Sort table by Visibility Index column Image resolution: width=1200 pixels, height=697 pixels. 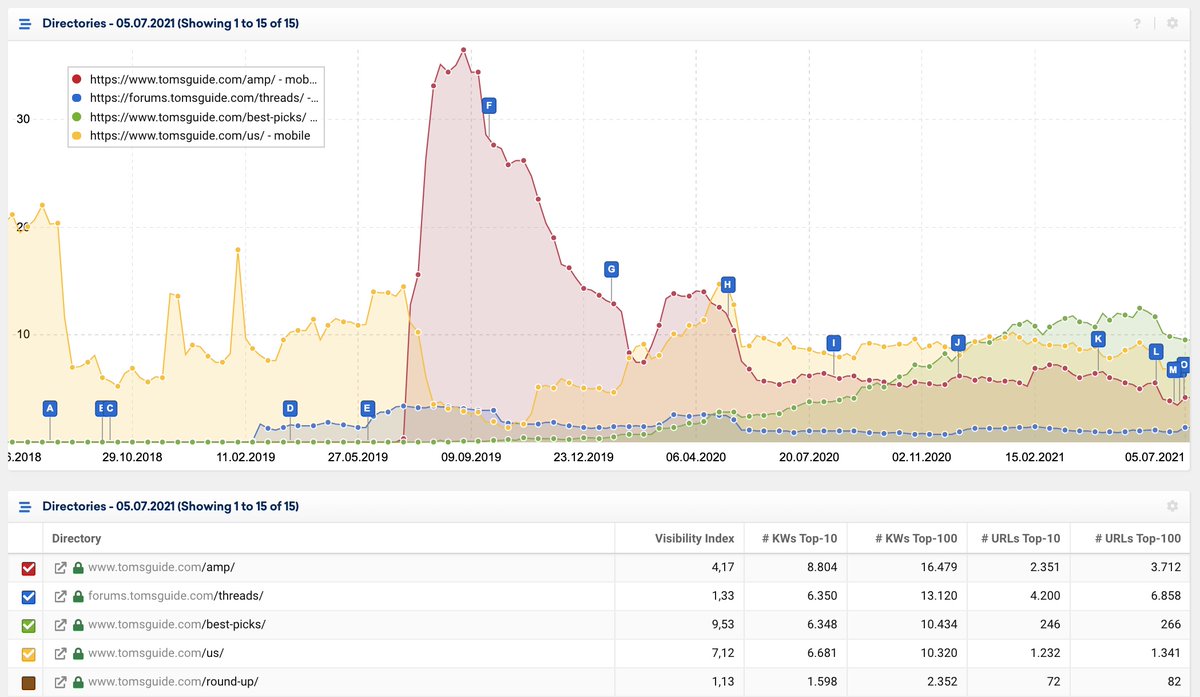694,538
